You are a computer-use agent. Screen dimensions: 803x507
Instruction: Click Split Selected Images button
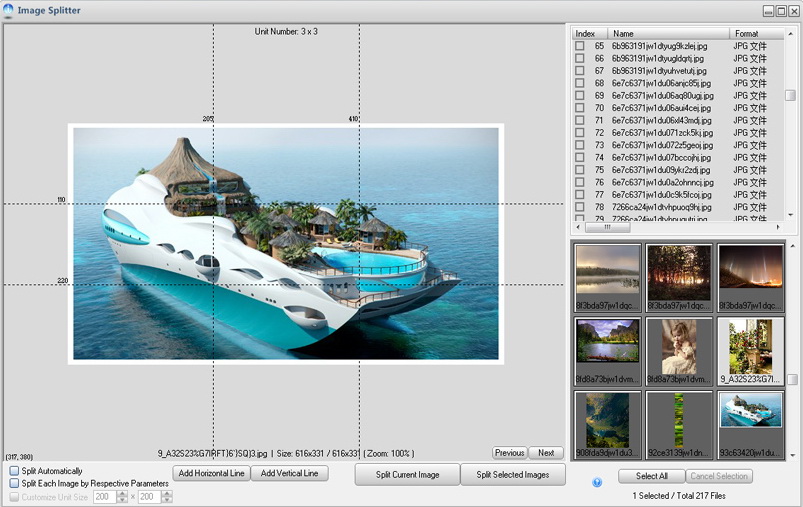click(x=513, y=475)
